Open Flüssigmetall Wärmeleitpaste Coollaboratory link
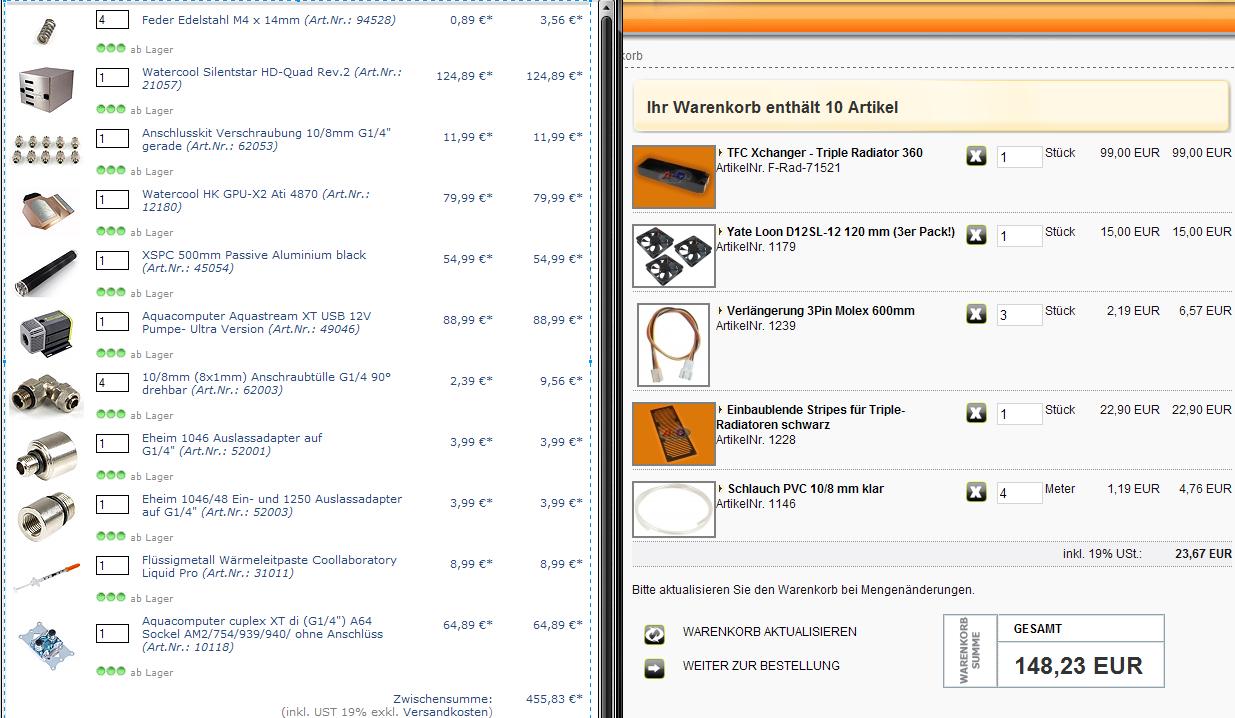1235x718 pixels. click(269, 566)
